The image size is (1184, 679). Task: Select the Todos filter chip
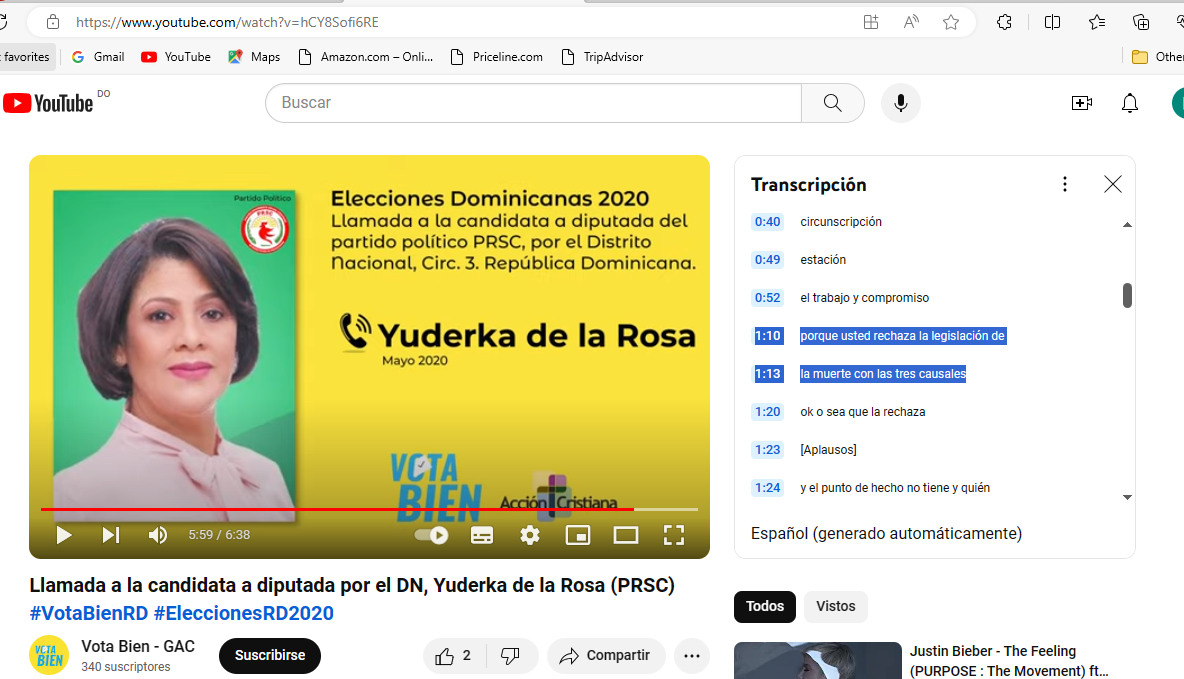(765, 606)
